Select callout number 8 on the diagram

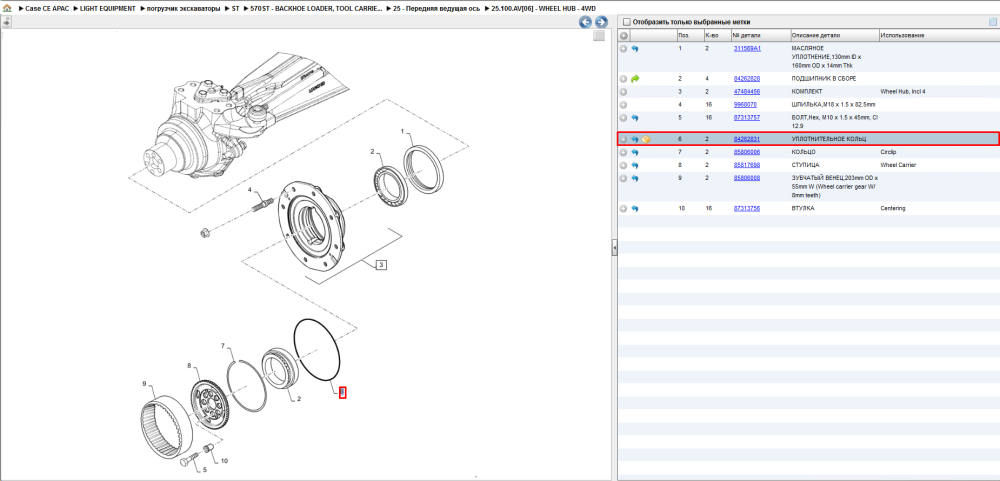(x=189, y=366)
